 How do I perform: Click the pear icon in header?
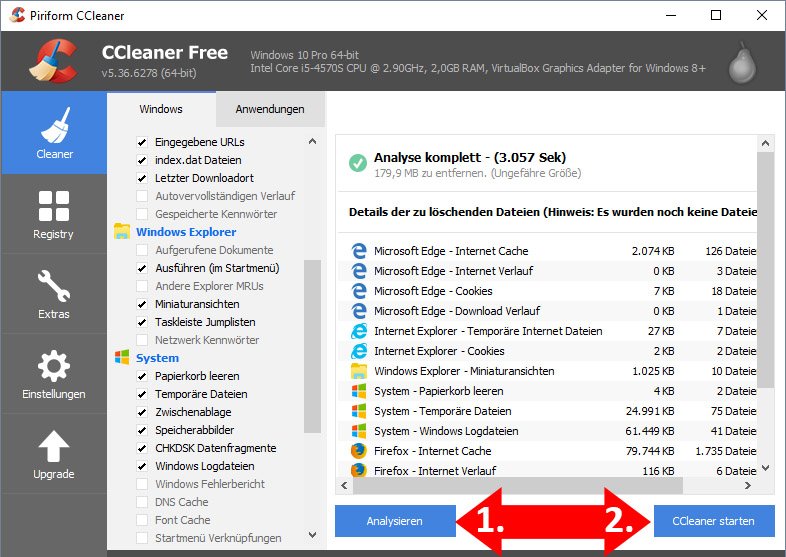click(742, 63)
